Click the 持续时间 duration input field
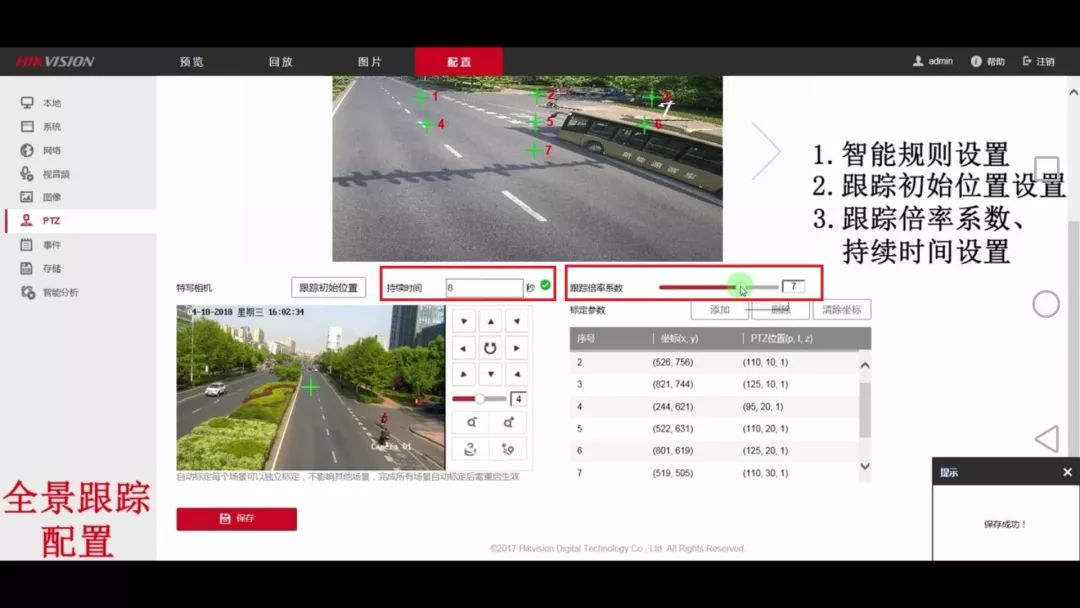1080x608 pixels. pos(484,288)
